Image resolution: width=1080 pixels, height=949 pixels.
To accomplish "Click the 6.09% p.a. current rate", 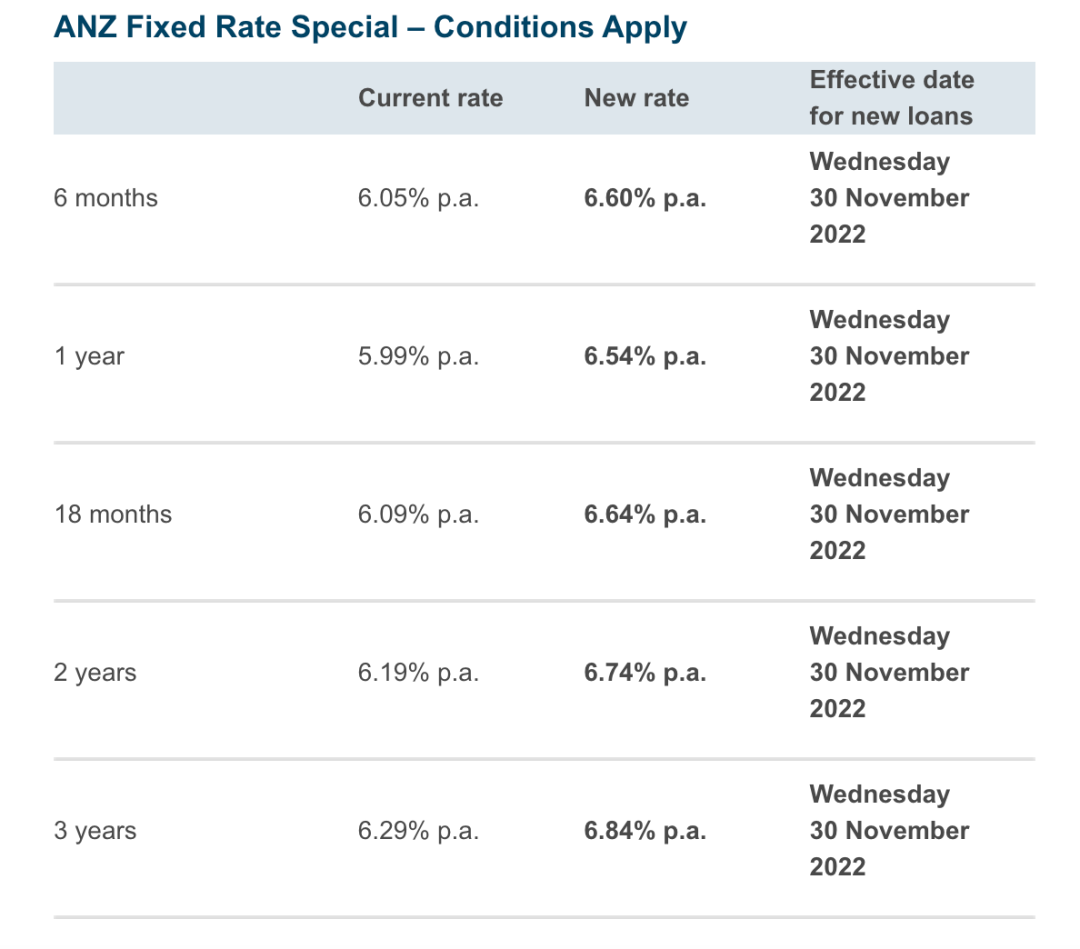I will coord(418,514).
